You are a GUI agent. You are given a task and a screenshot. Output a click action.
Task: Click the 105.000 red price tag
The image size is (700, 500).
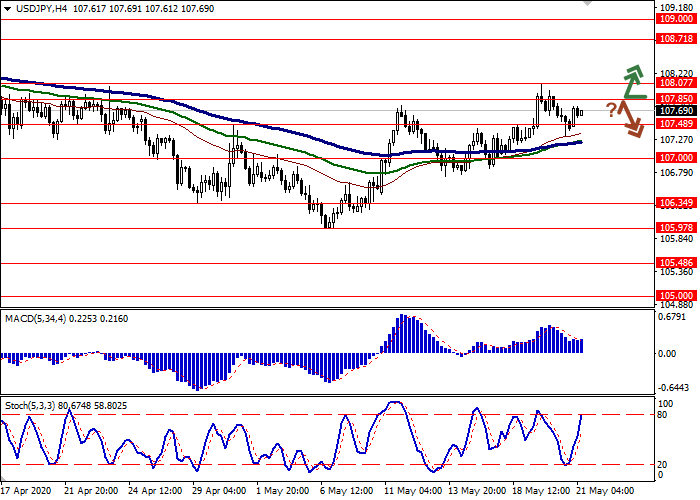675,296
